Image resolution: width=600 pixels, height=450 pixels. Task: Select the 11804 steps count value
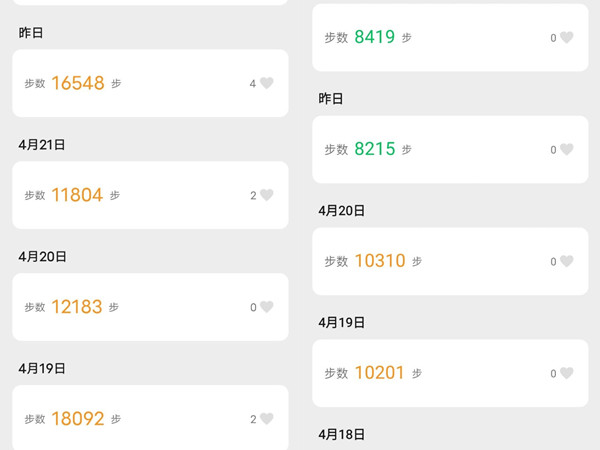click(x=78, y=196)
